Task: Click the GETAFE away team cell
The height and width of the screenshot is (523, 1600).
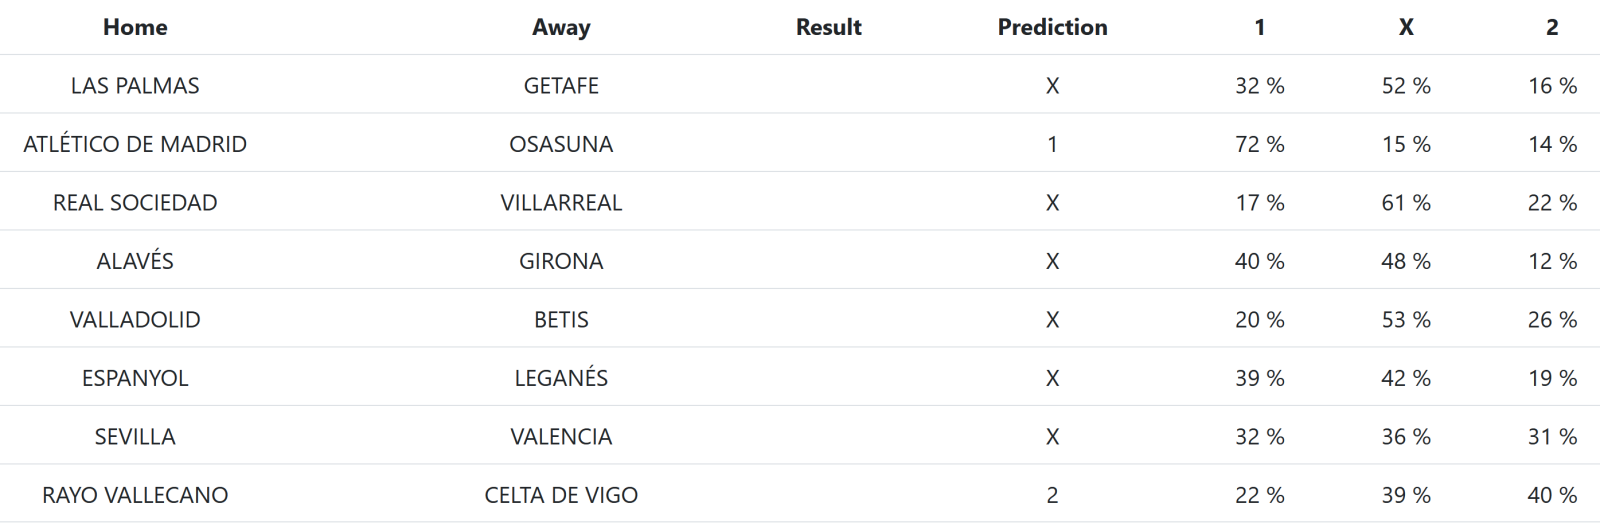Action: (x=561, y=86)
